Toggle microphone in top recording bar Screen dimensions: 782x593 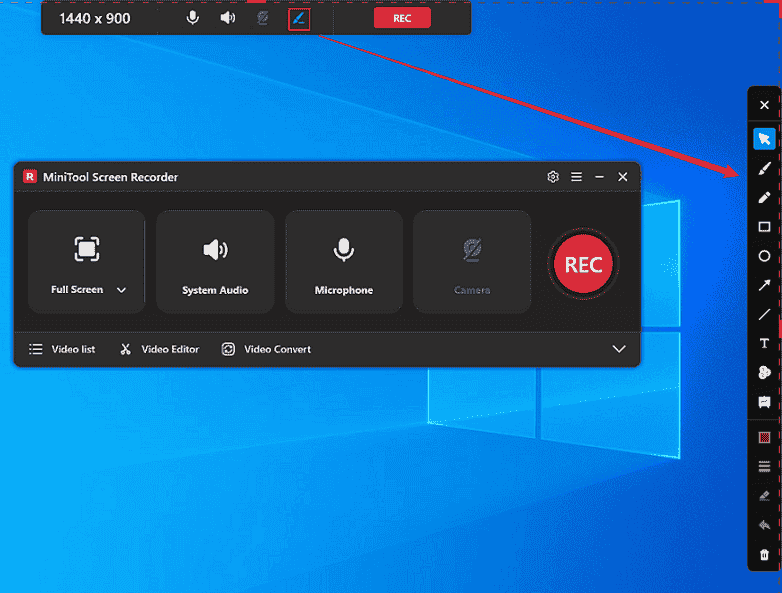tap(193, 18)
